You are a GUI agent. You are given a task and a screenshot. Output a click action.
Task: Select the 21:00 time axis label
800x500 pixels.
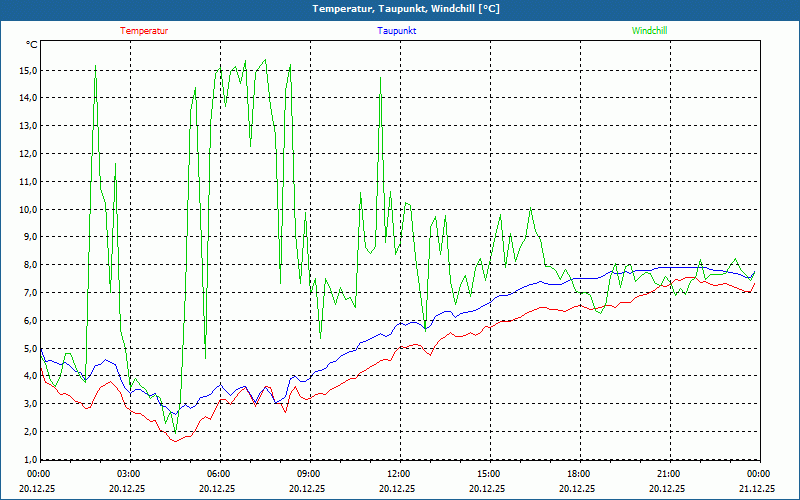(x=669, y=474)
